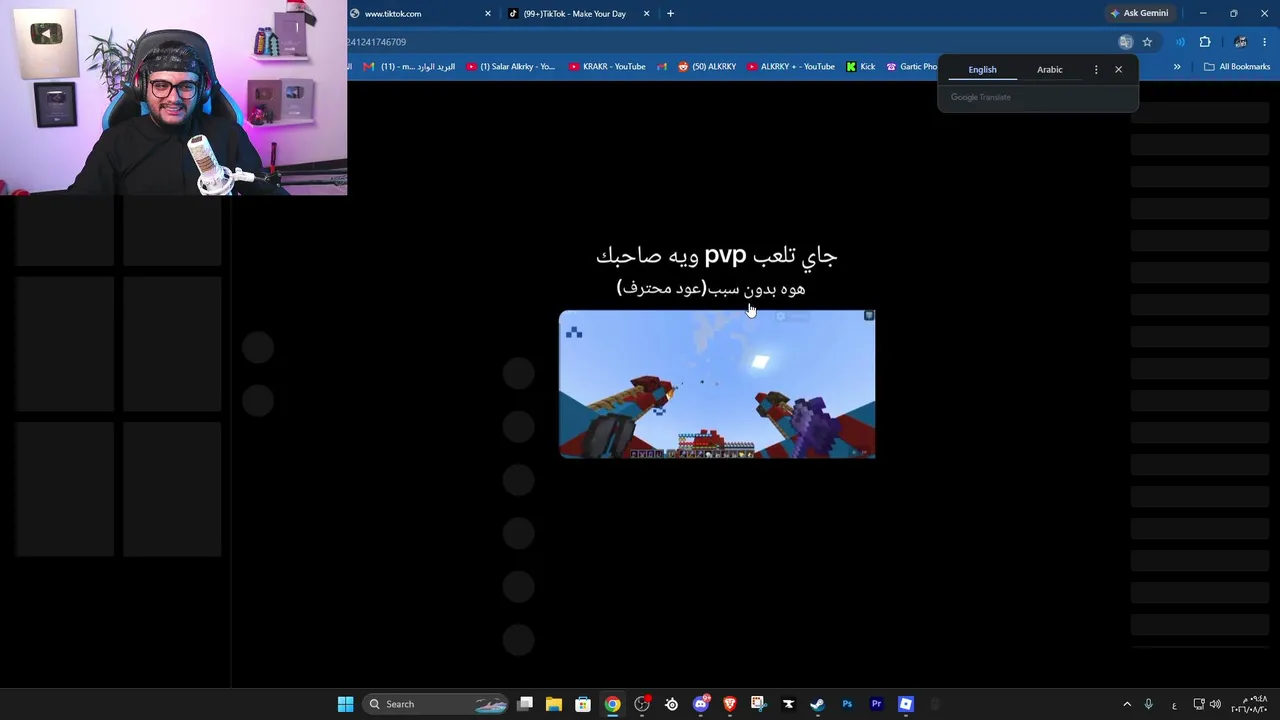Open Google Chrome from the taskbar
This screenshot has height=720, width=1280.
[x=612, y=704]
